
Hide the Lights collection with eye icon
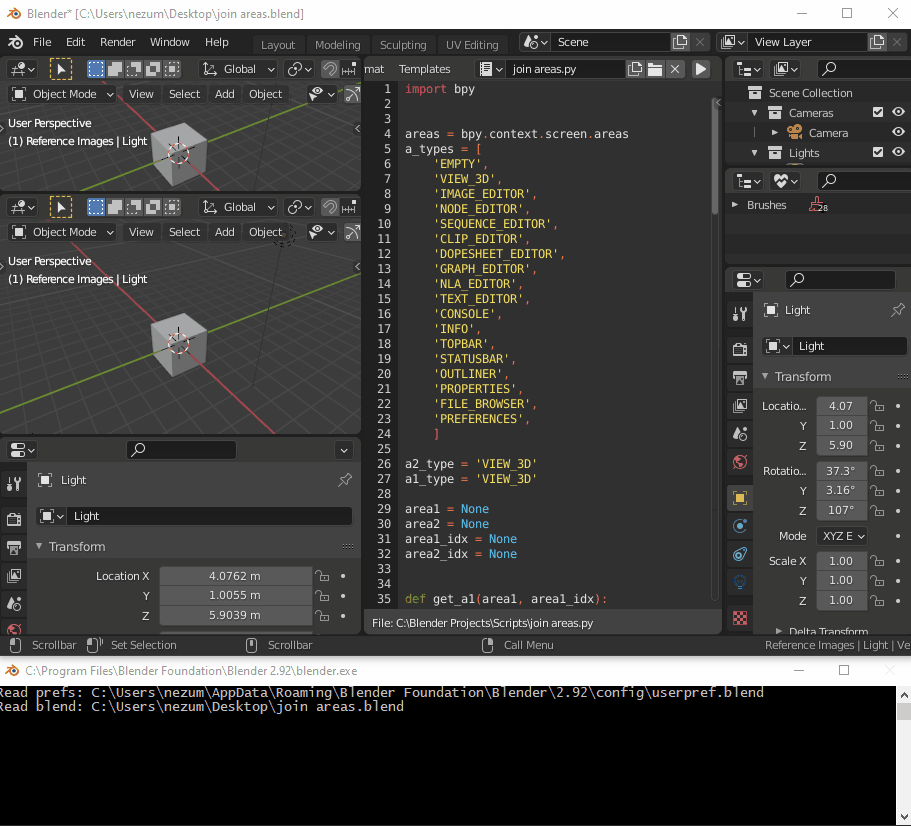point(898,152)
